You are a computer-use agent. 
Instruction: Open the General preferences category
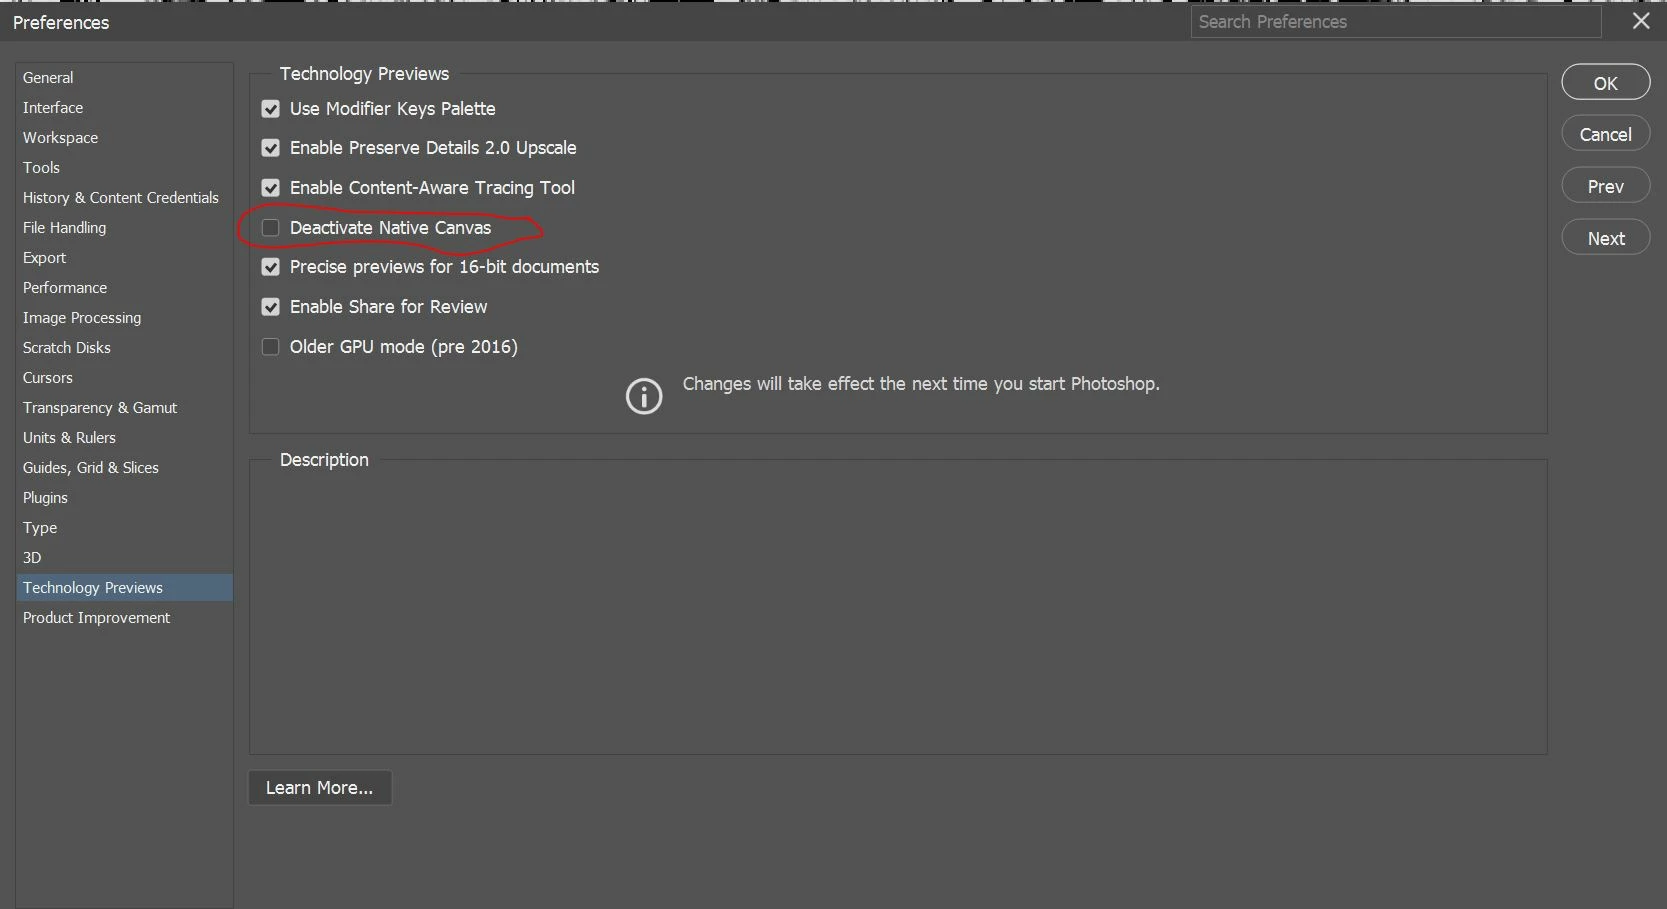pos(124,77)
